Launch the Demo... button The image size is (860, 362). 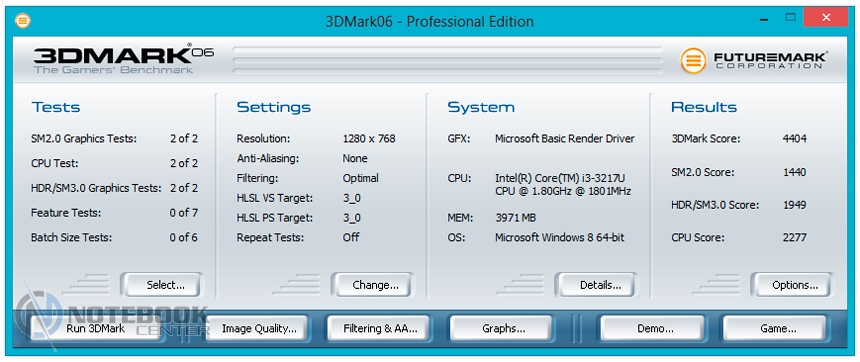coord(654,329)
